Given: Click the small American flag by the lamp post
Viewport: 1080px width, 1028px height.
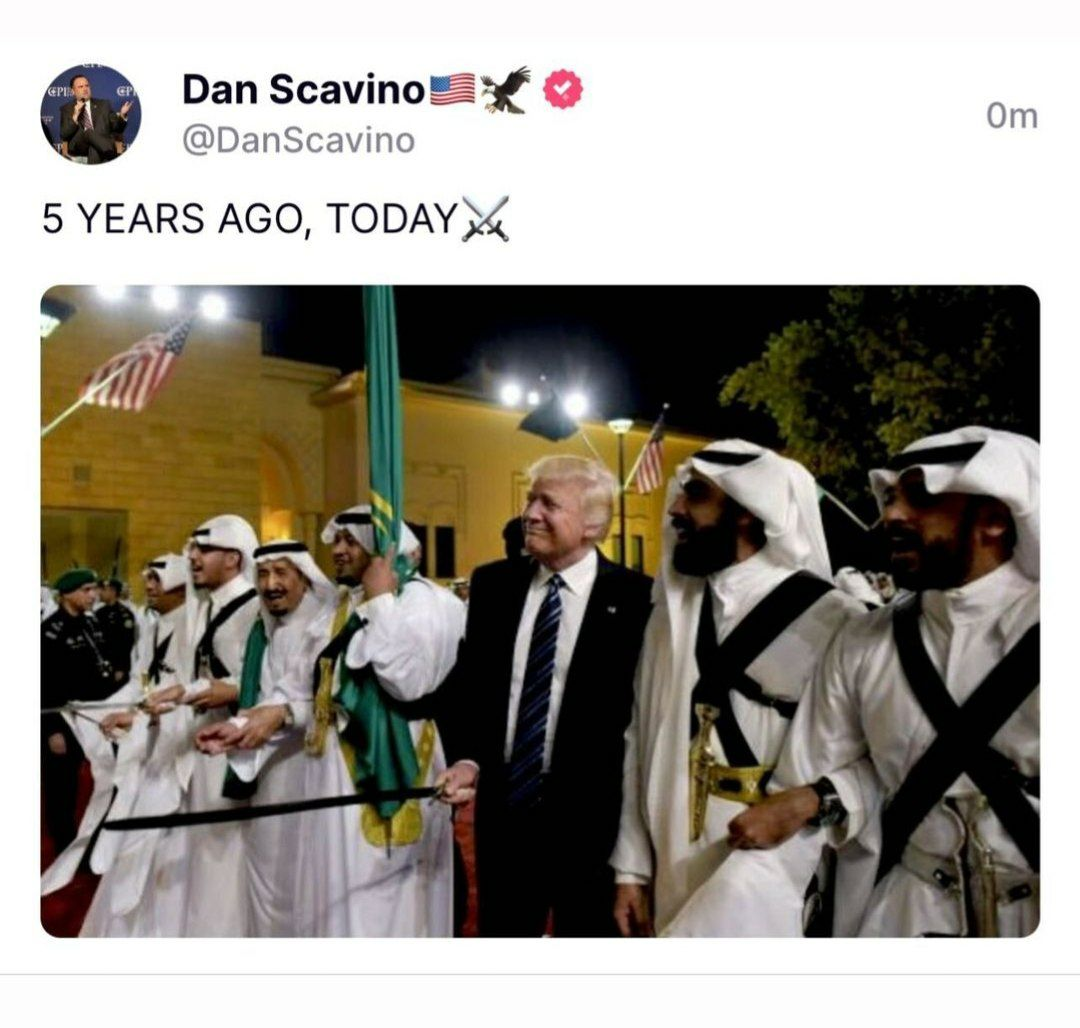Looking at the screenshot, I should click(650, 456).
